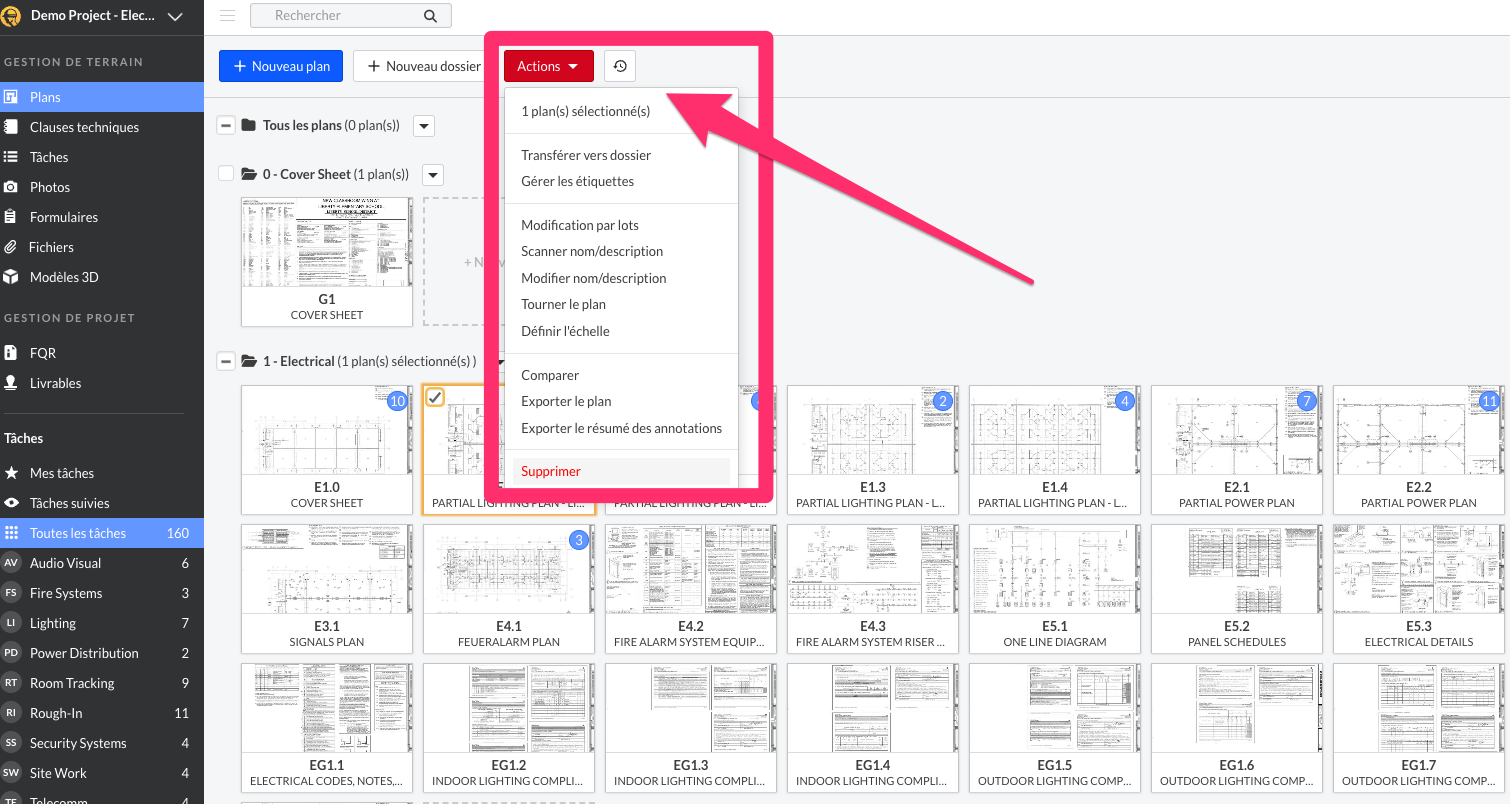Filter by Room Tracking category

point(102,683)
